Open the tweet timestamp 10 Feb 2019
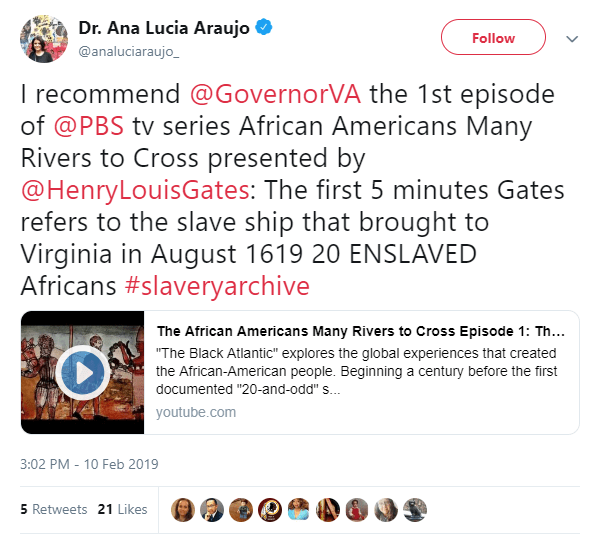This screenshot has width=601, height=535. point(89,464)
